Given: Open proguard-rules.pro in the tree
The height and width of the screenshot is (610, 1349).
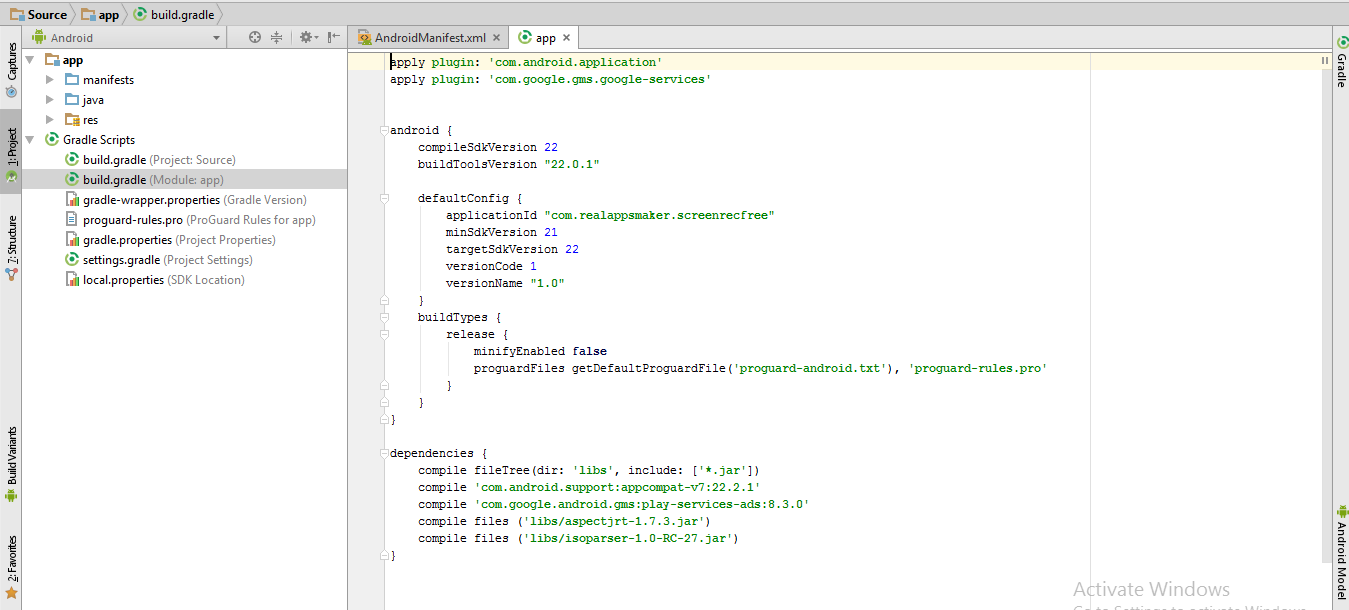Looking at the screenshot, I should tap(132, 220).
